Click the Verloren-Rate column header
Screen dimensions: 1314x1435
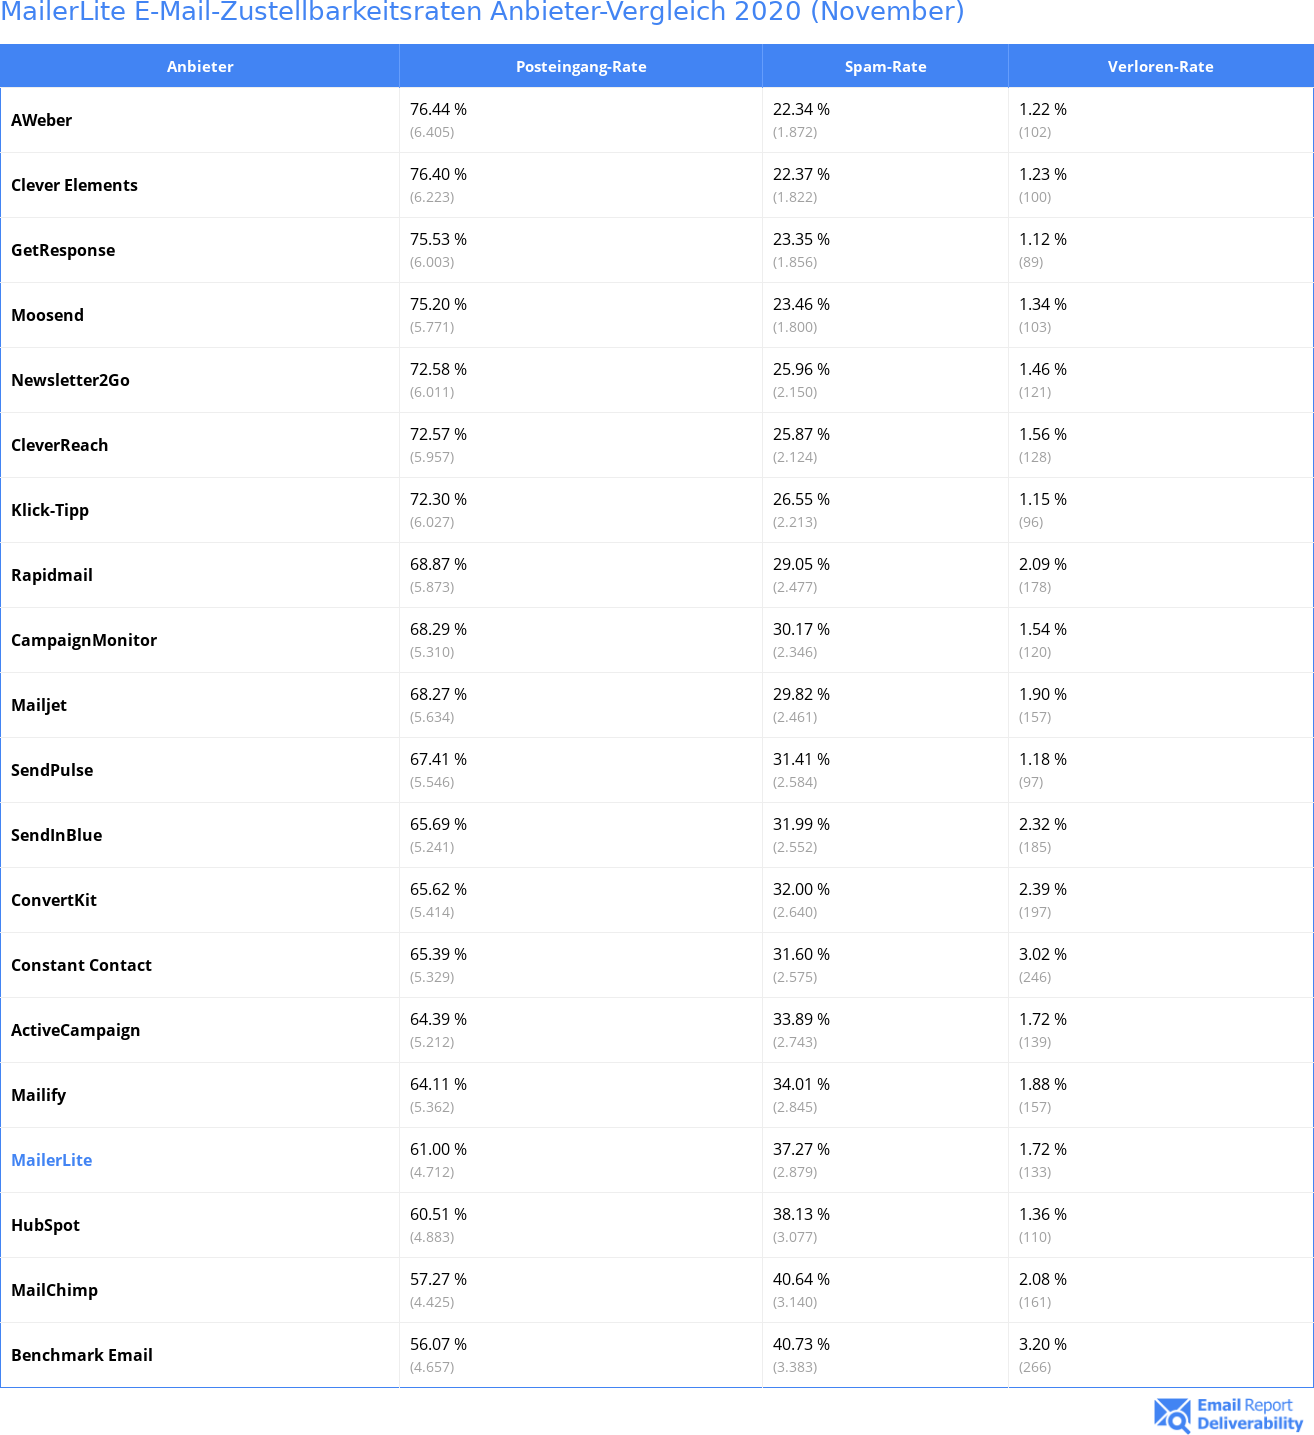[1160, 67]
